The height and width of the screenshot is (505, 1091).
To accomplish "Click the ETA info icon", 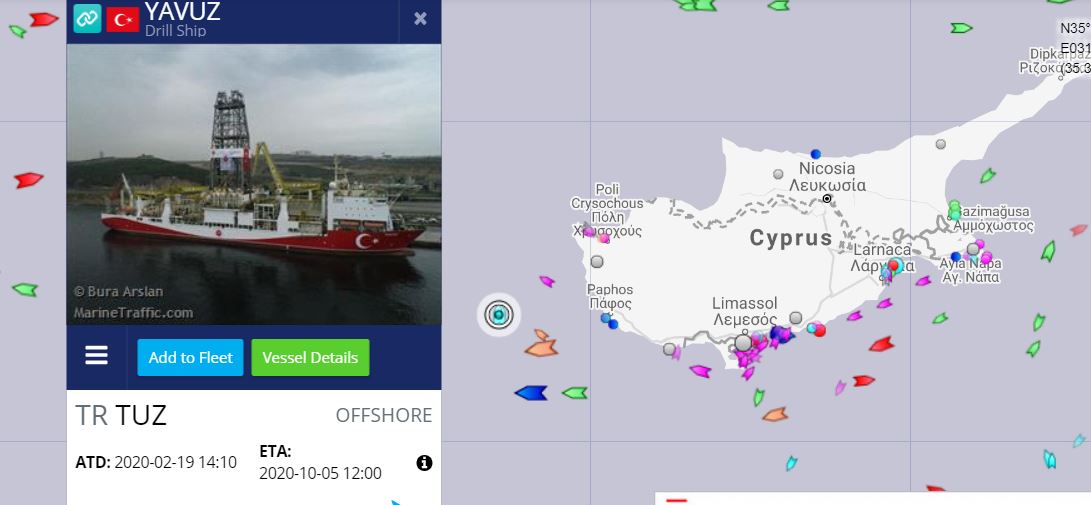I will tap(424, 463).
